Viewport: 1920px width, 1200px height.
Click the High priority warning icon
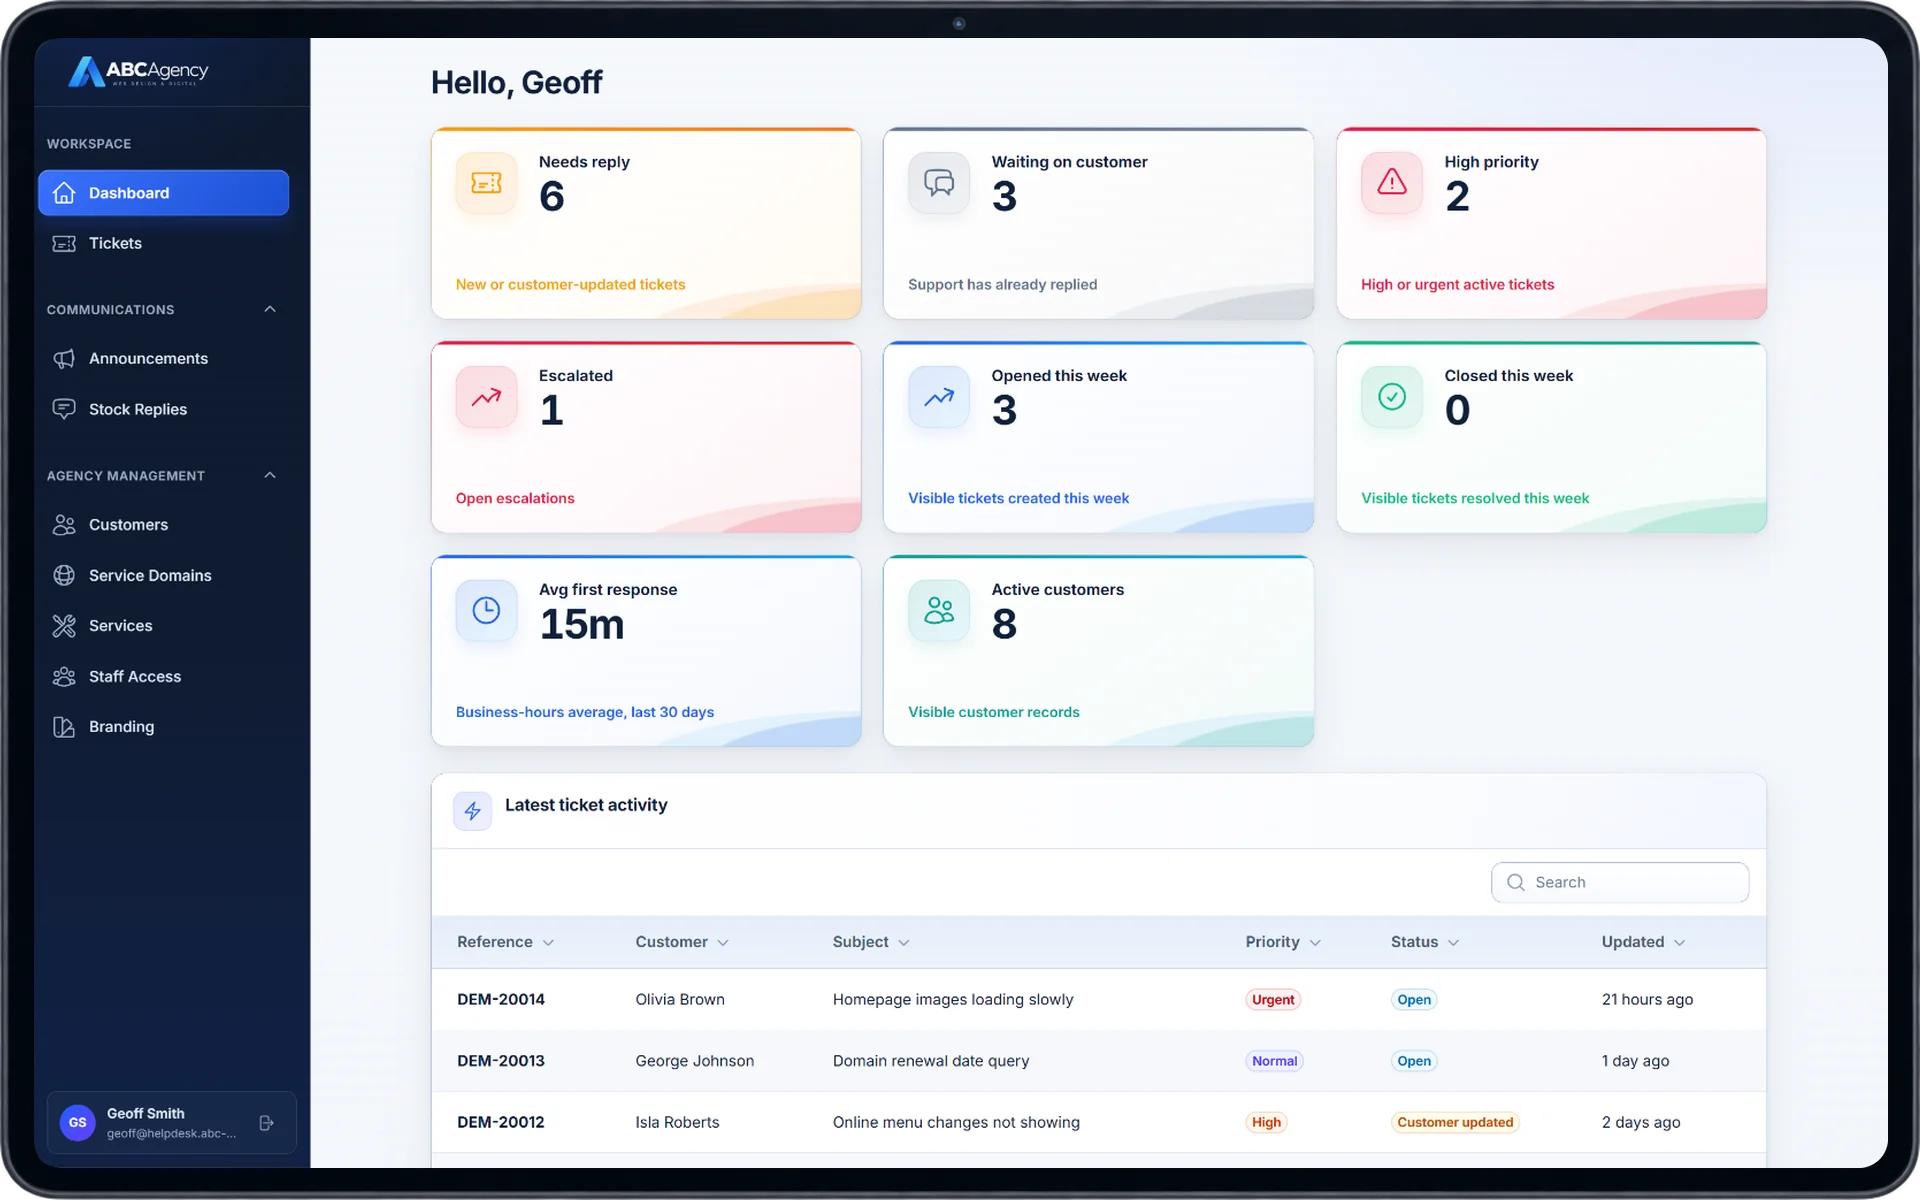point(1391,183)
